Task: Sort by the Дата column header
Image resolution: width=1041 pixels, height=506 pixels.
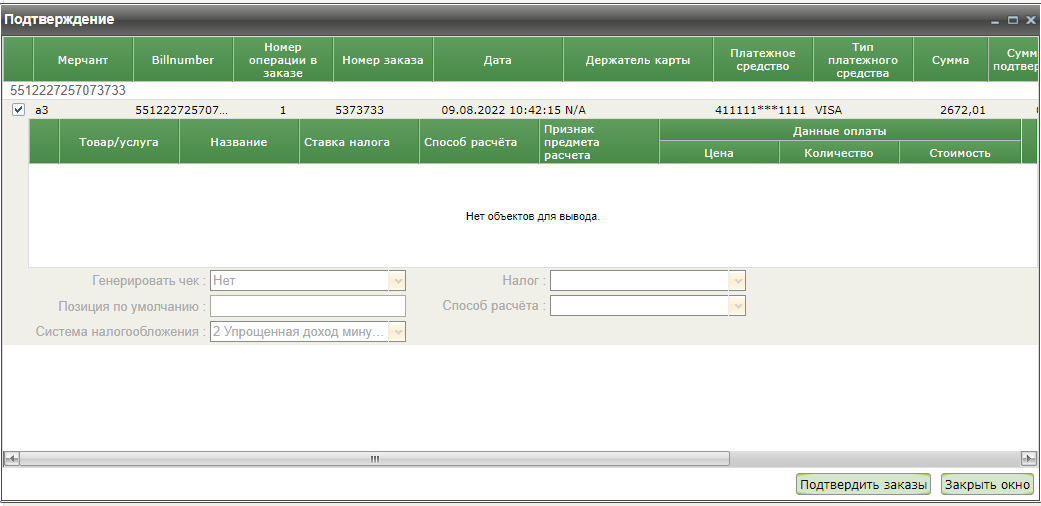Action: pos(497,60)
